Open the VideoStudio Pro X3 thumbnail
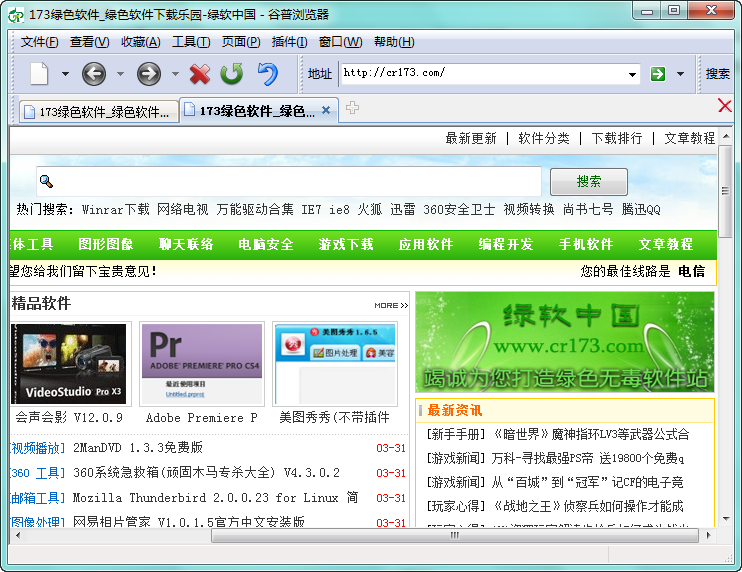Image resolution: width=742 pixels, height=572 pixels. tap(69, 364)
